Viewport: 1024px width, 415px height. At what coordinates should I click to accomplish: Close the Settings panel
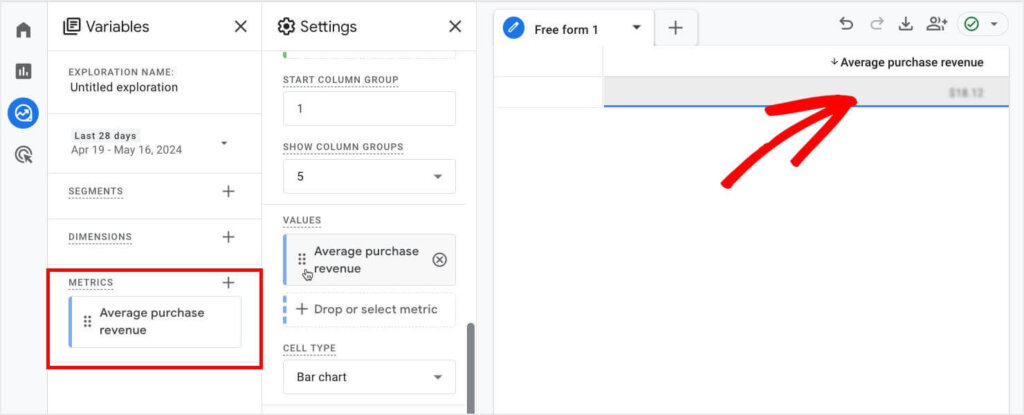click(455, 26)
